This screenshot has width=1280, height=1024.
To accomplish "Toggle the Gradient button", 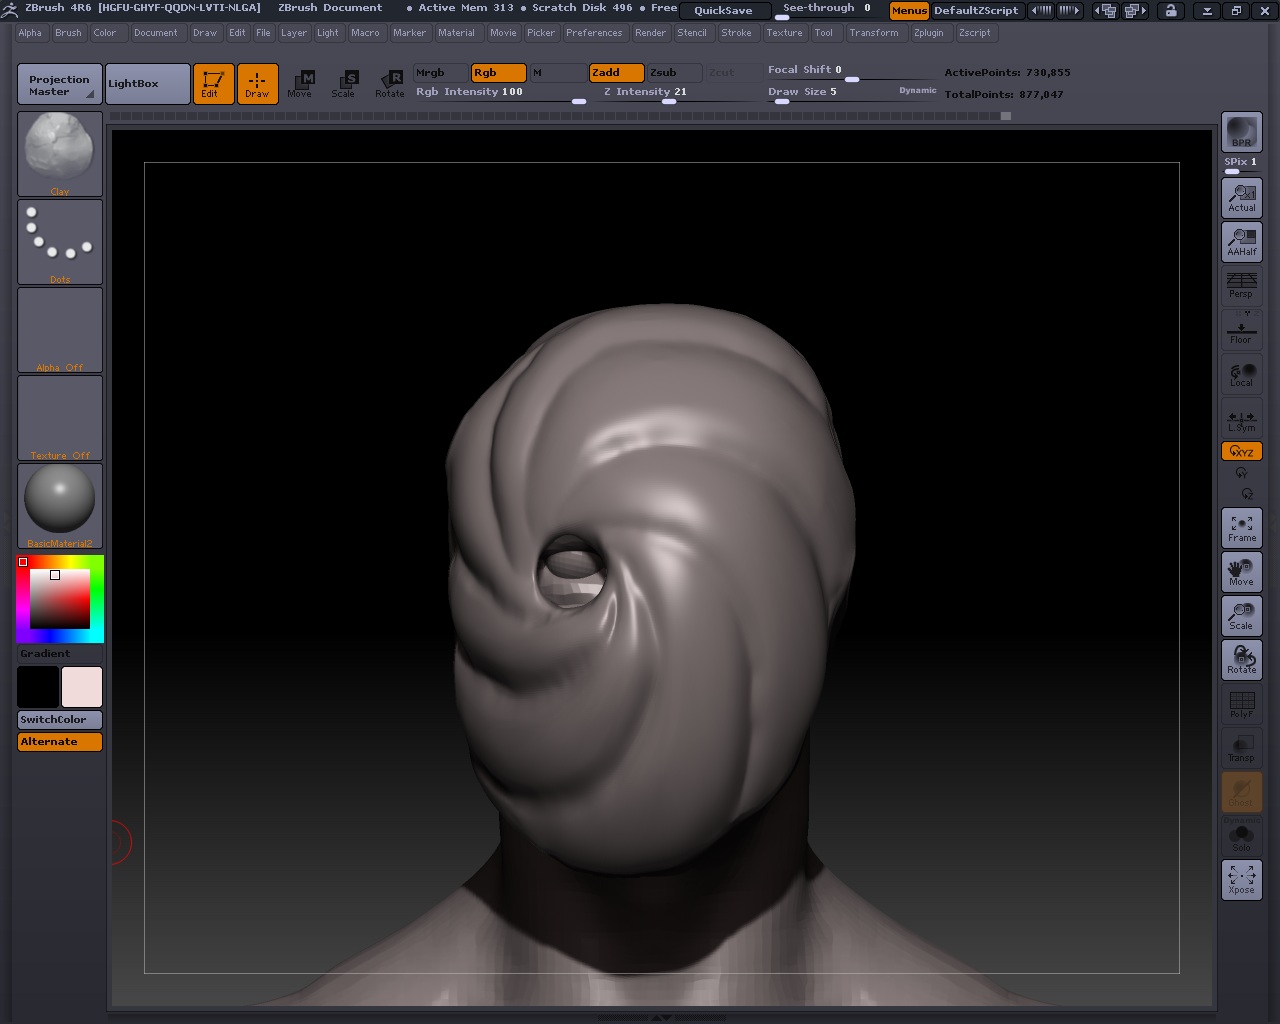I will point(60,654).
